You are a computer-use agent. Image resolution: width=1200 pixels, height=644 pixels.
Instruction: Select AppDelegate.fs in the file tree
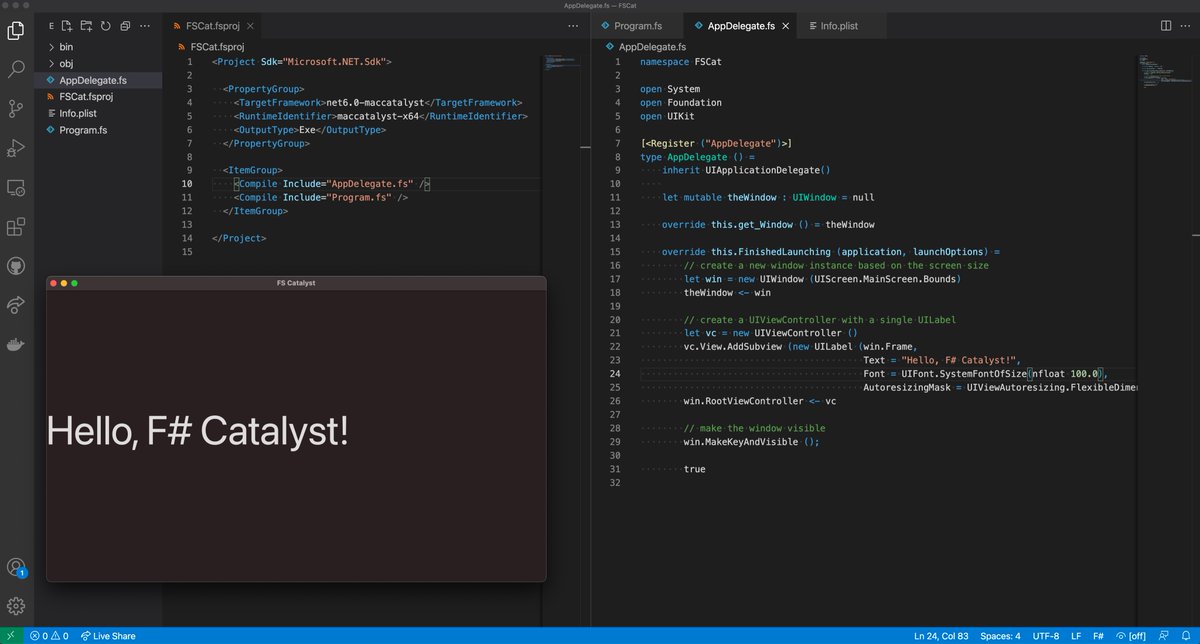(98, 80)
